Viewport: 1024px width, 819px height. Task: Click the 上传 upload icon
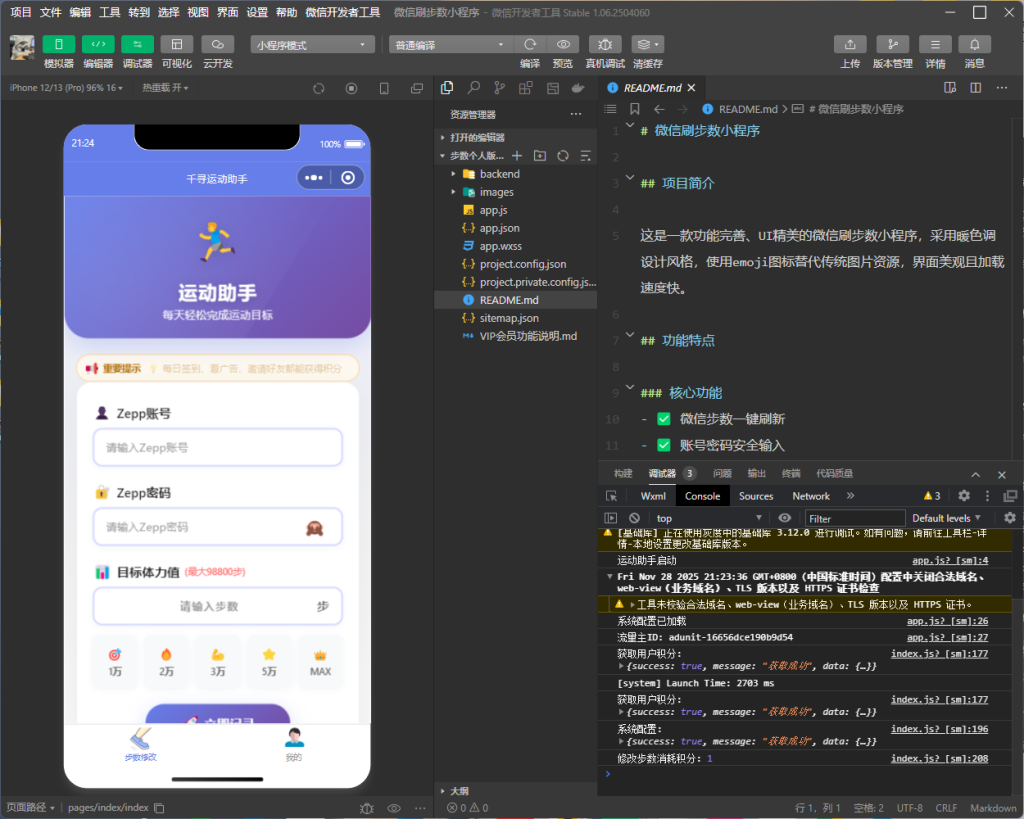pos(849,45)
